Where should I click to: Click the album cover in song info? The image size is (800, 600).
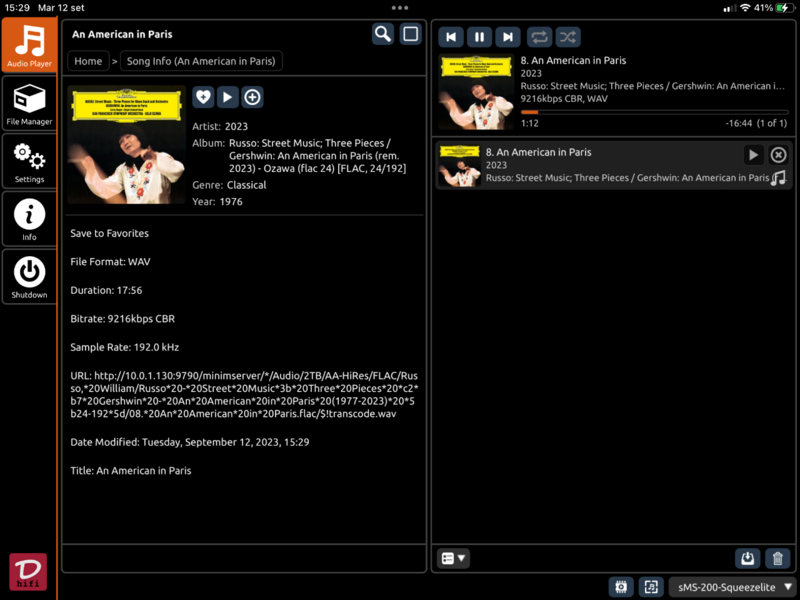click(126, 145)
